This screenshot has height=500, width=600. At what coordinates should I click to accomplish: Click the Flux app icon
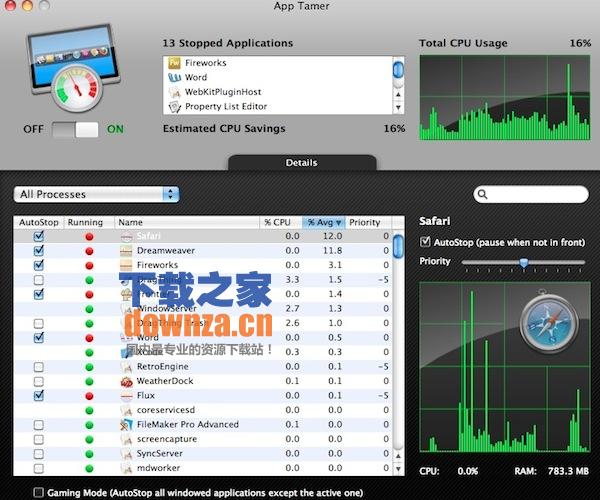[126, 396]
